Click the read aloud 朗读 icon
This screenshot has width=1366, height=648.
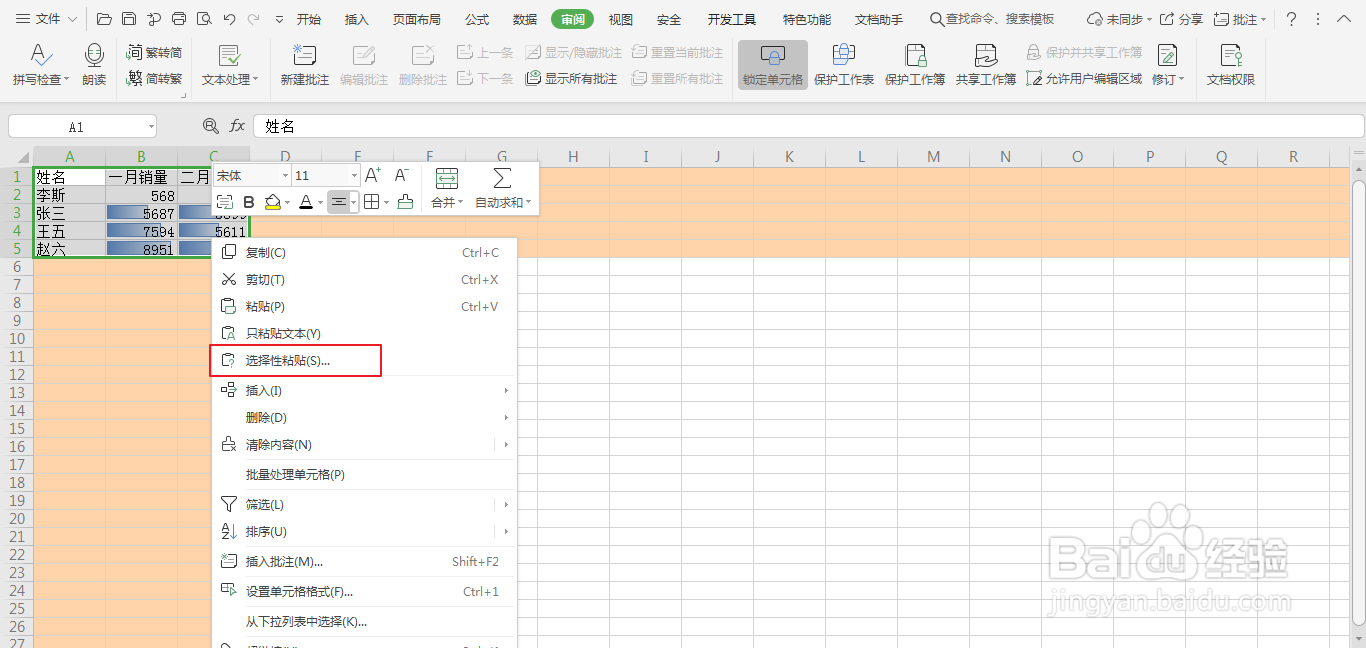click(x=94, y=65)
